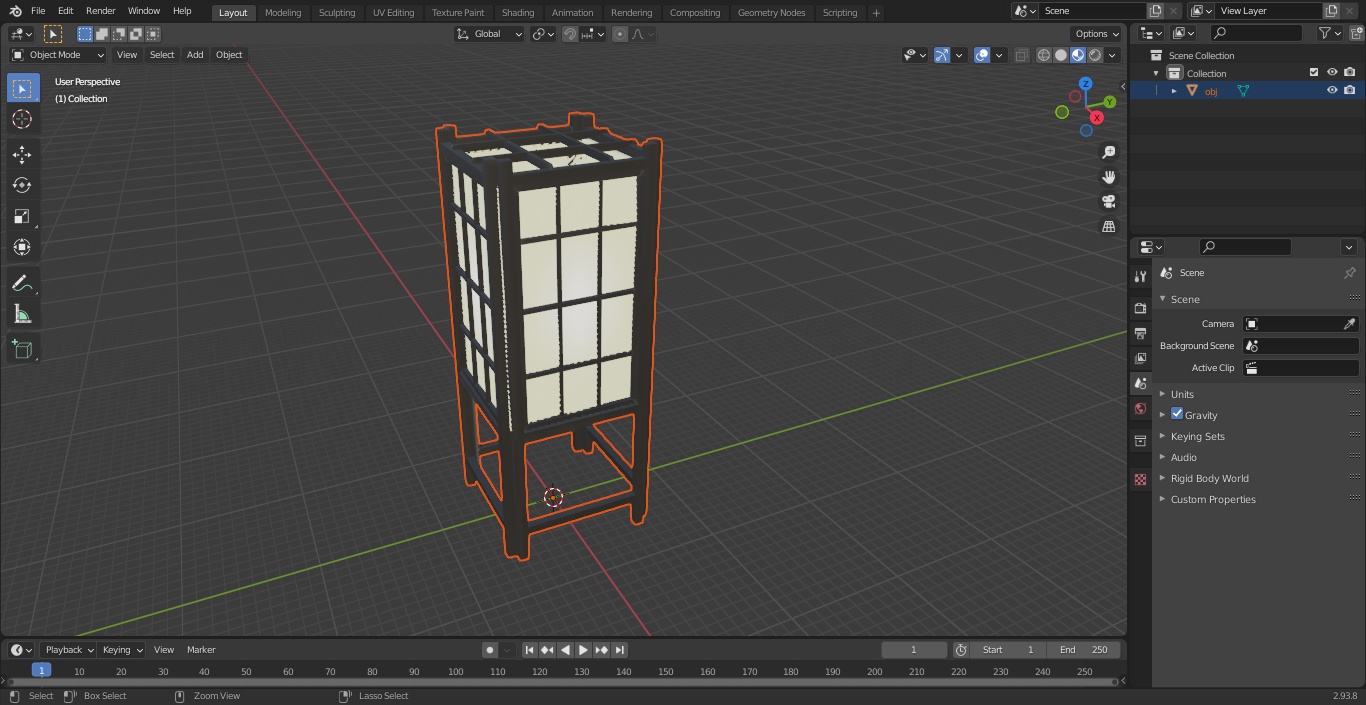Click the Start frame field
The width and height of the screenshot is (1366, 705).
1008,650
